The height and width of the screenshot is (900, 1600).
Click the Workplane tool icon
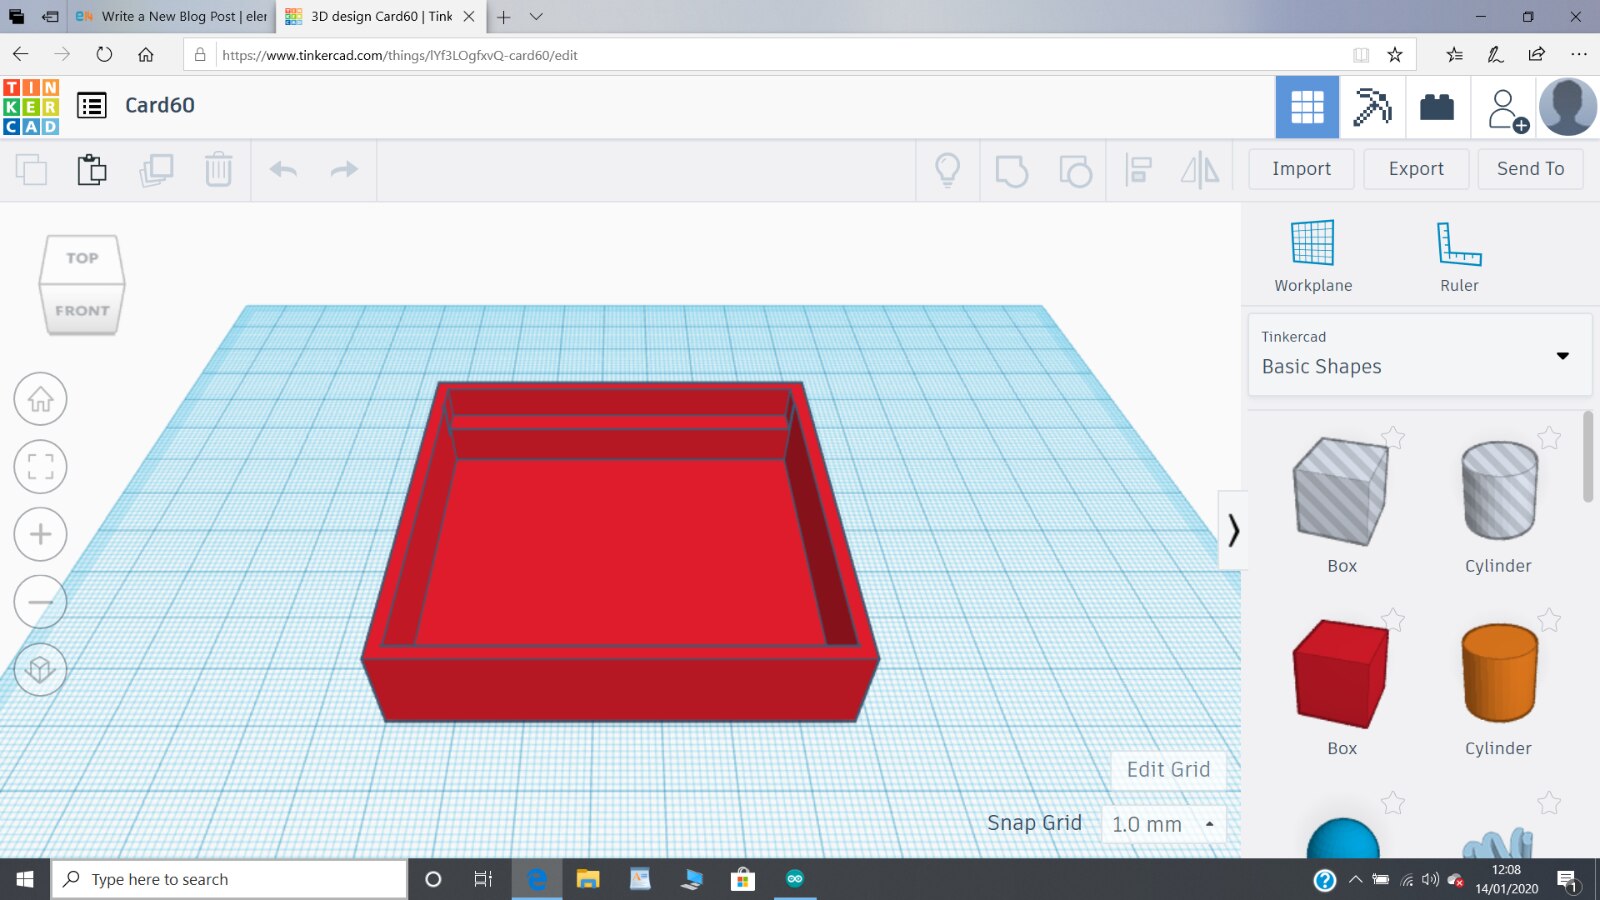point(1312,243)
